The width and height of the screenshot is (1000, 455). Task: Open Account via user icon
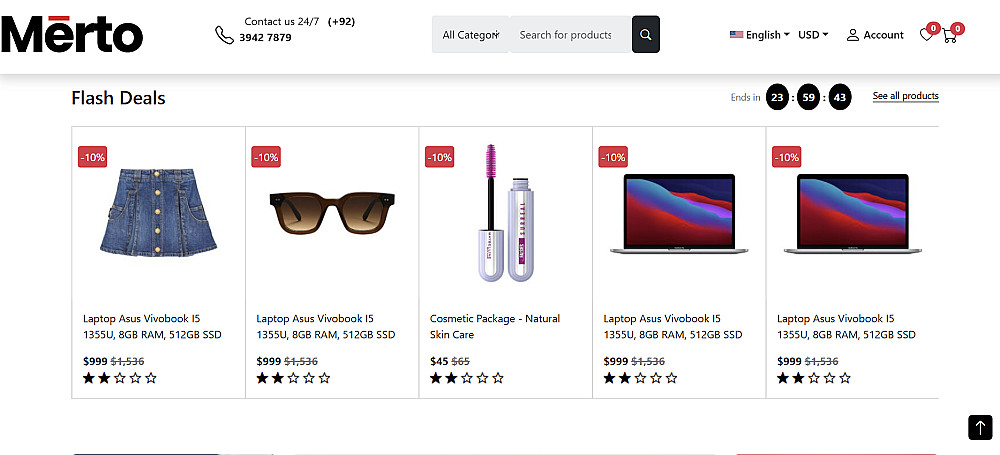(853, 35)
